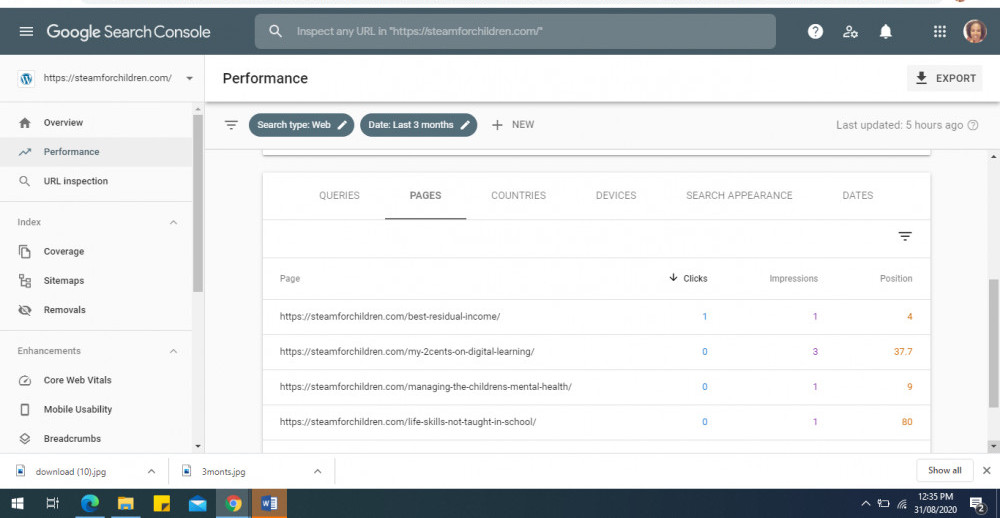Click the URL inspection magnifier icon

pyautogui.click(x=25, y=181)
